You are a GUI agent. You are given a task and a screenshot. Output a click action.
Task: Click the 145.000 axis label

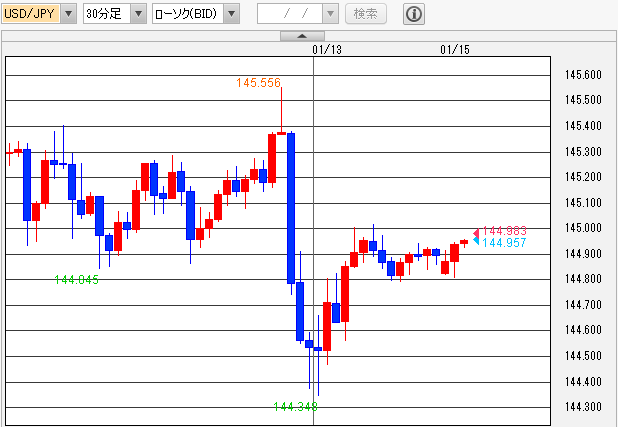(x=583, y=228)
